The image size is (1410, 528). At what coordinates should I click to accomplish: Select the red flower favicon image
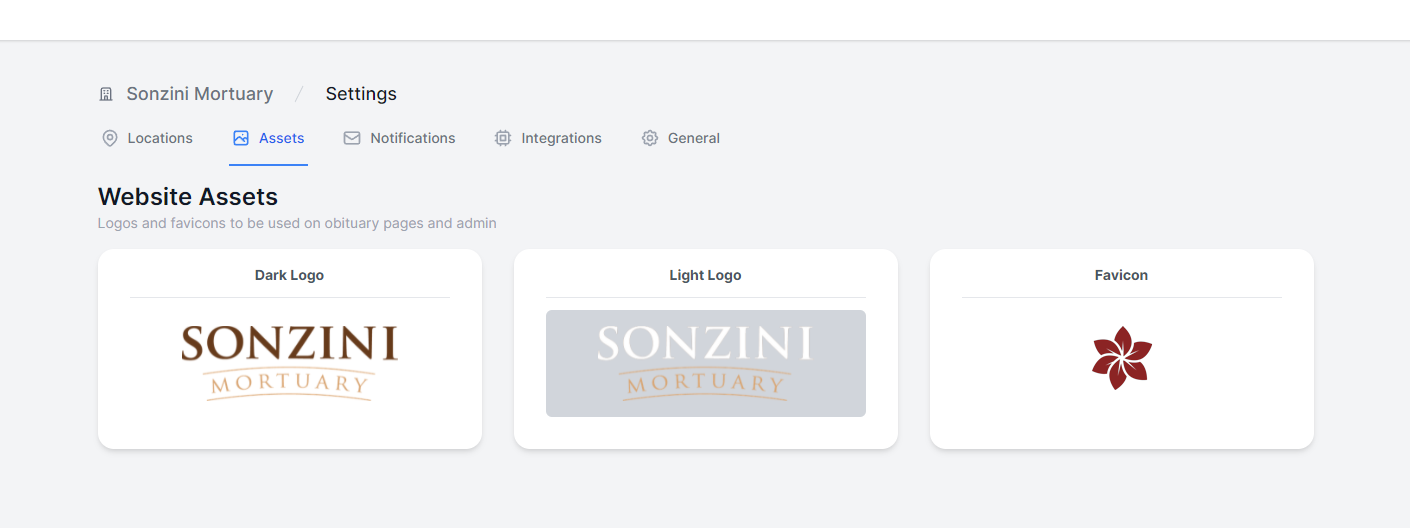pos(1122,358)
